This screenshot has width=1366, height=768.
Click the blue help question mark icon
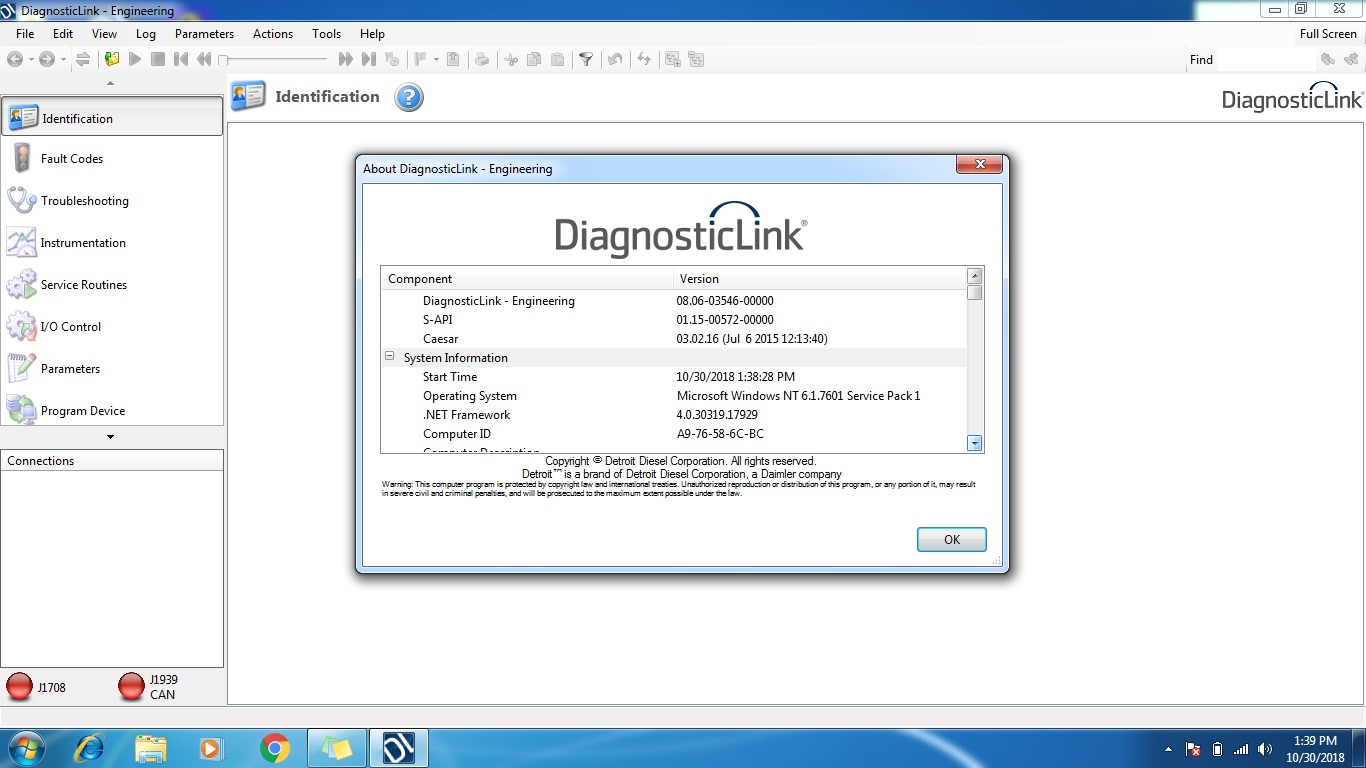coord(409,97)
